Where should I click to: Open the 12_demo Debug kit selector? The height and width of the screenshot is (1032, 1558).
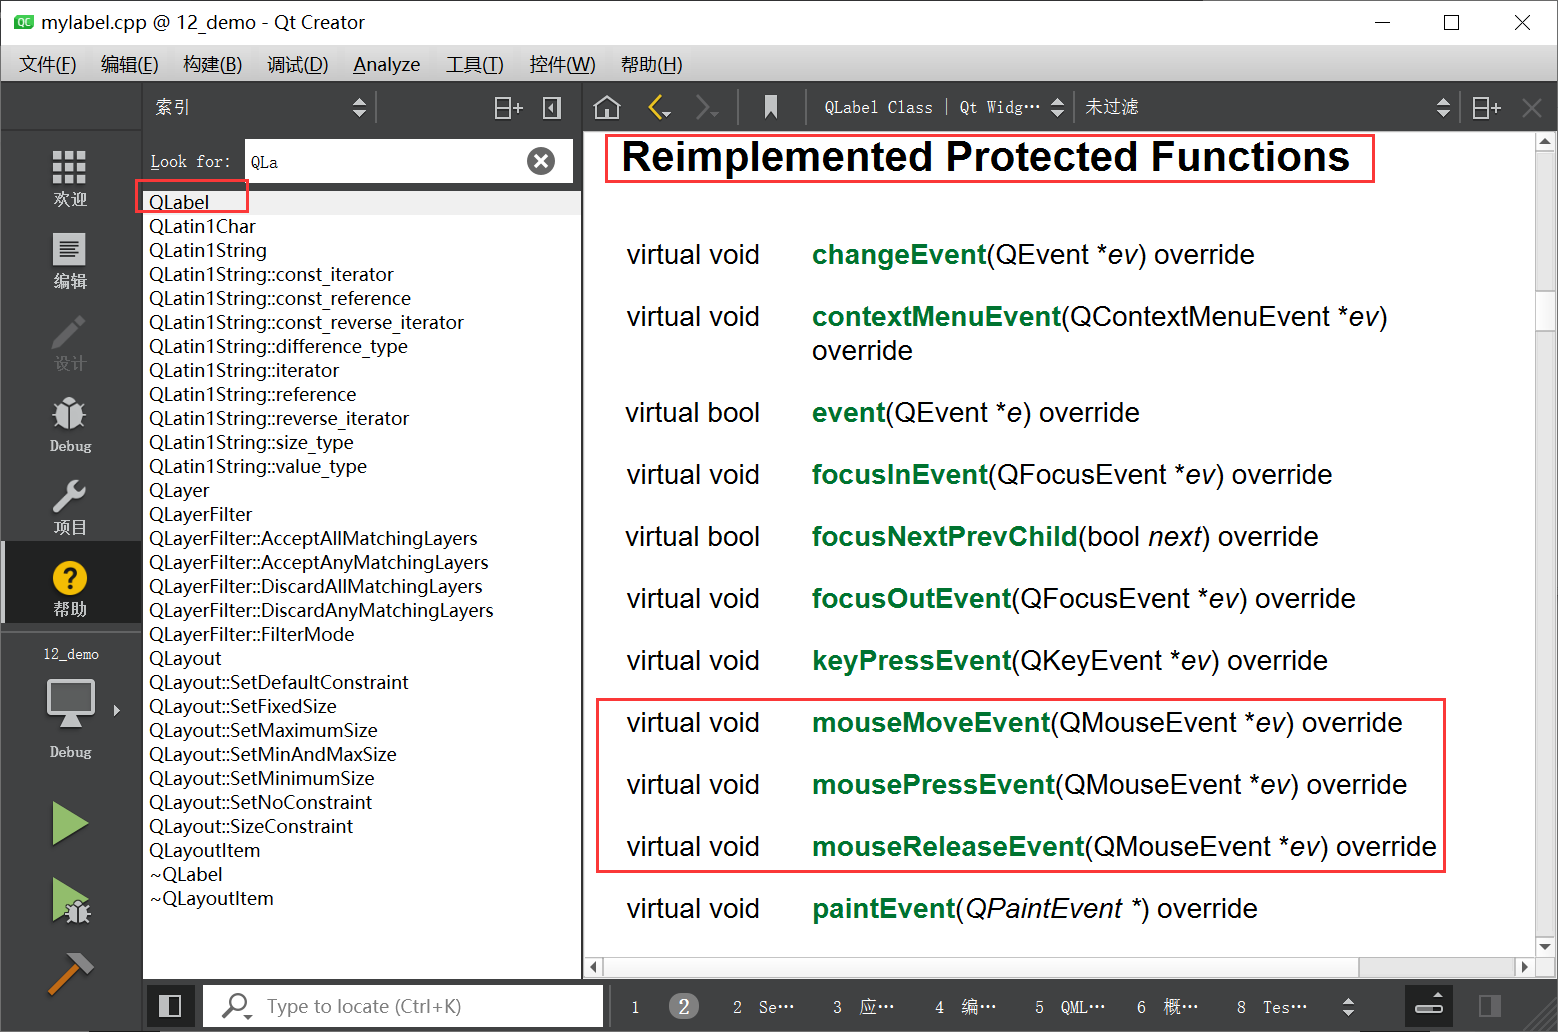coord(70,705)
